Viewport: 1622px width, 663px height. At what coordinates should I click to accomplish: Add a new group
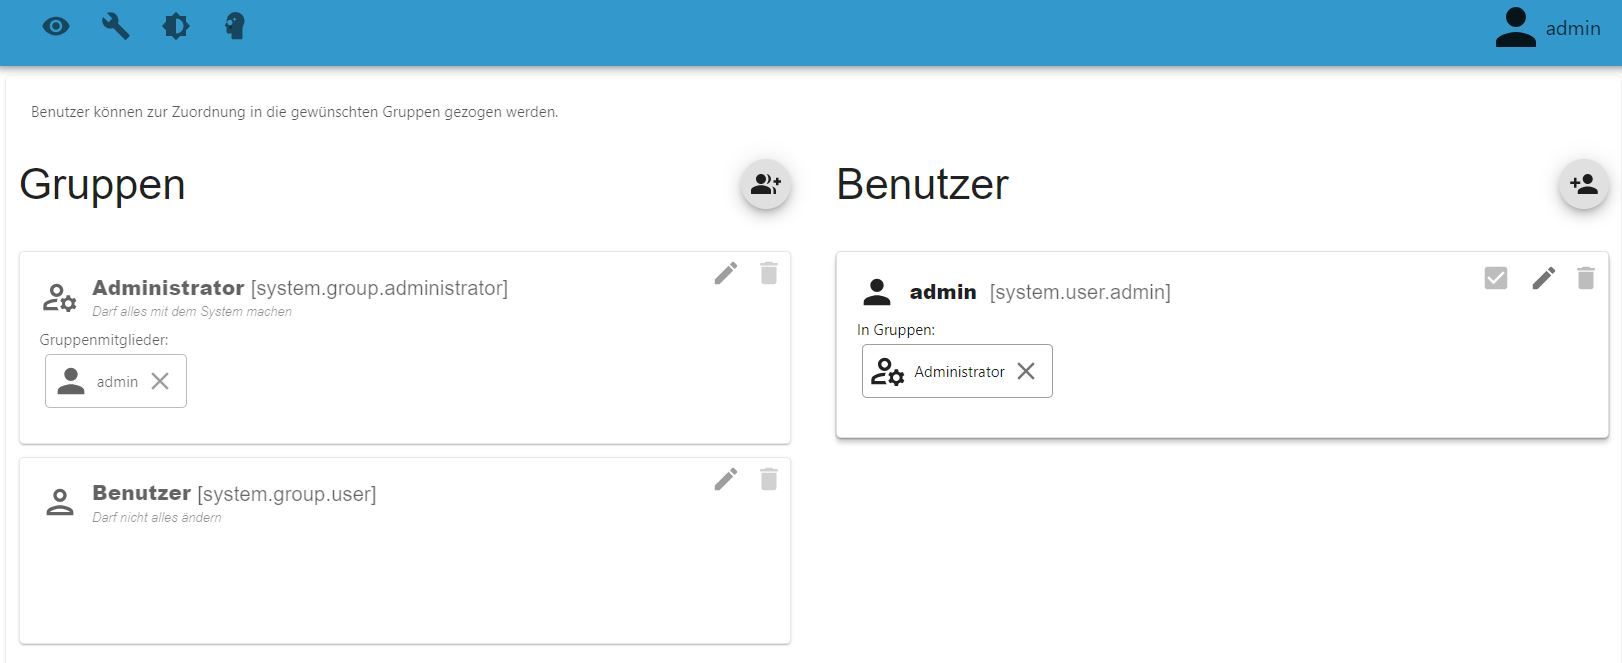(x=766, y=184)
